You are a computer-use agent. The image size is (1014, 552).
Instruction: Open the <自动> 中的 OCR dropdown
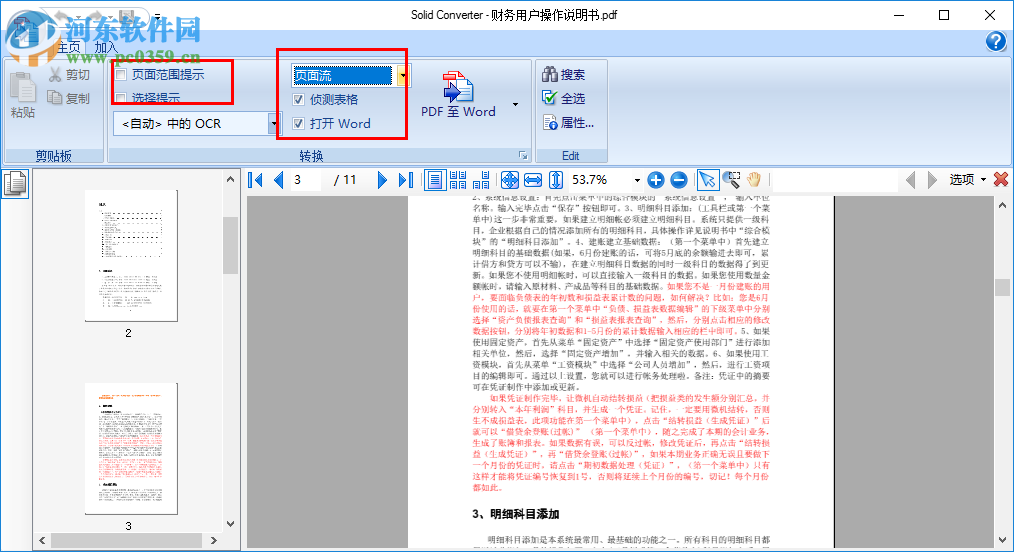[x=274, y=123]
